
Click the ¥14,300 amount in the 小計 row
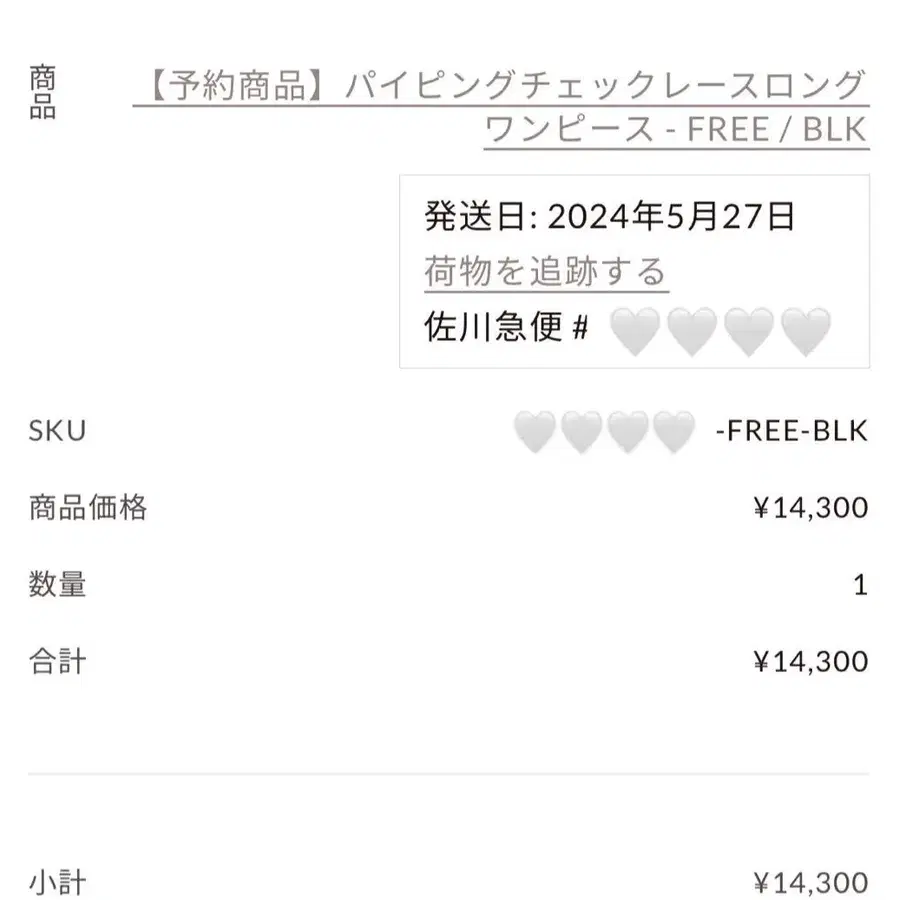[811, 883]
